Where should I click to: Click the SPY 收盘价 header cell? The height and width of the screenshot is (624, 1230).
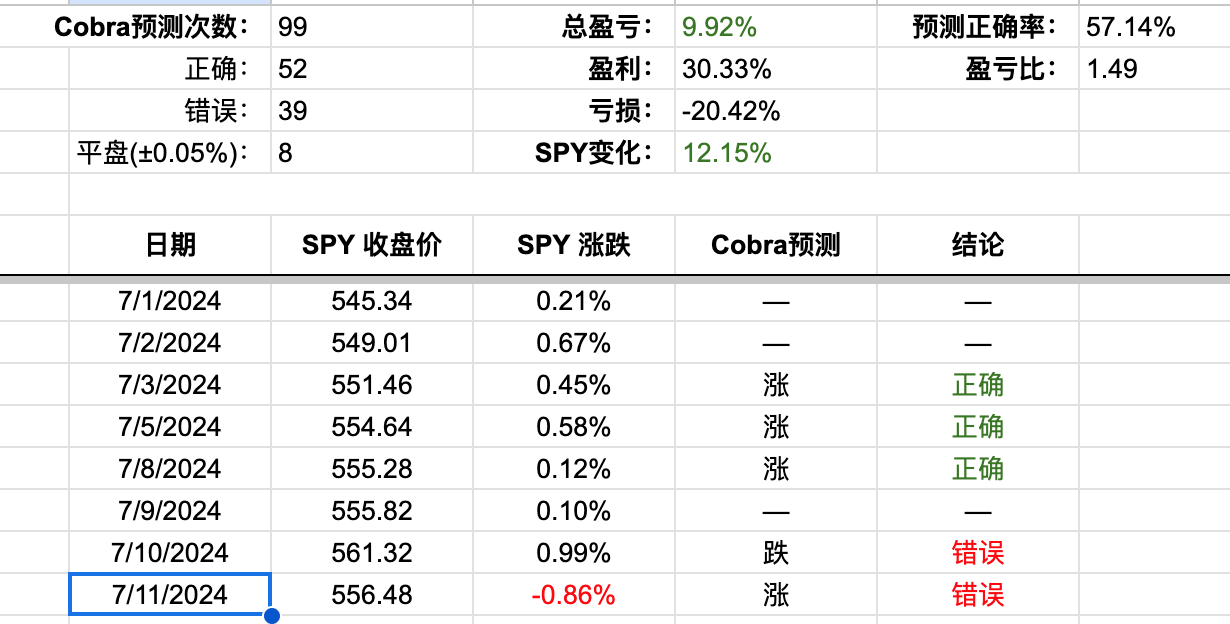372,244
